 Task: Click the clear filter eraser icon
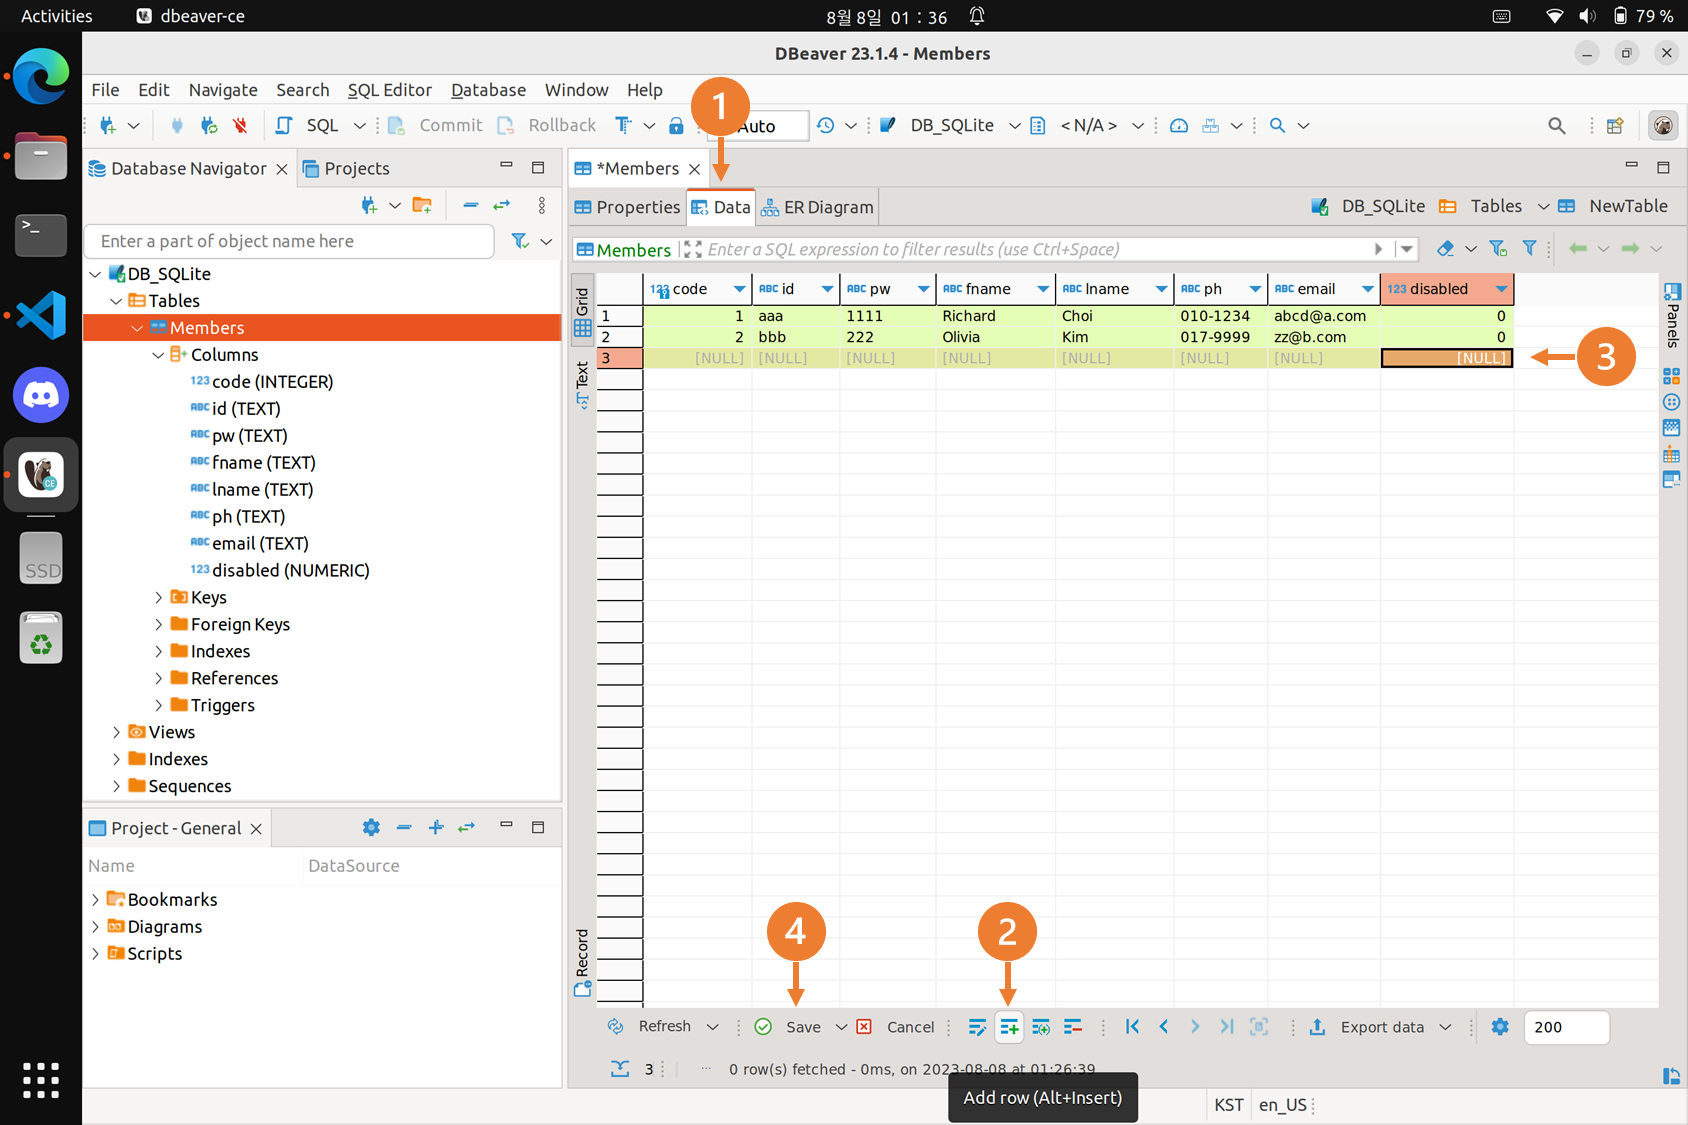(x=1445, y=248)
